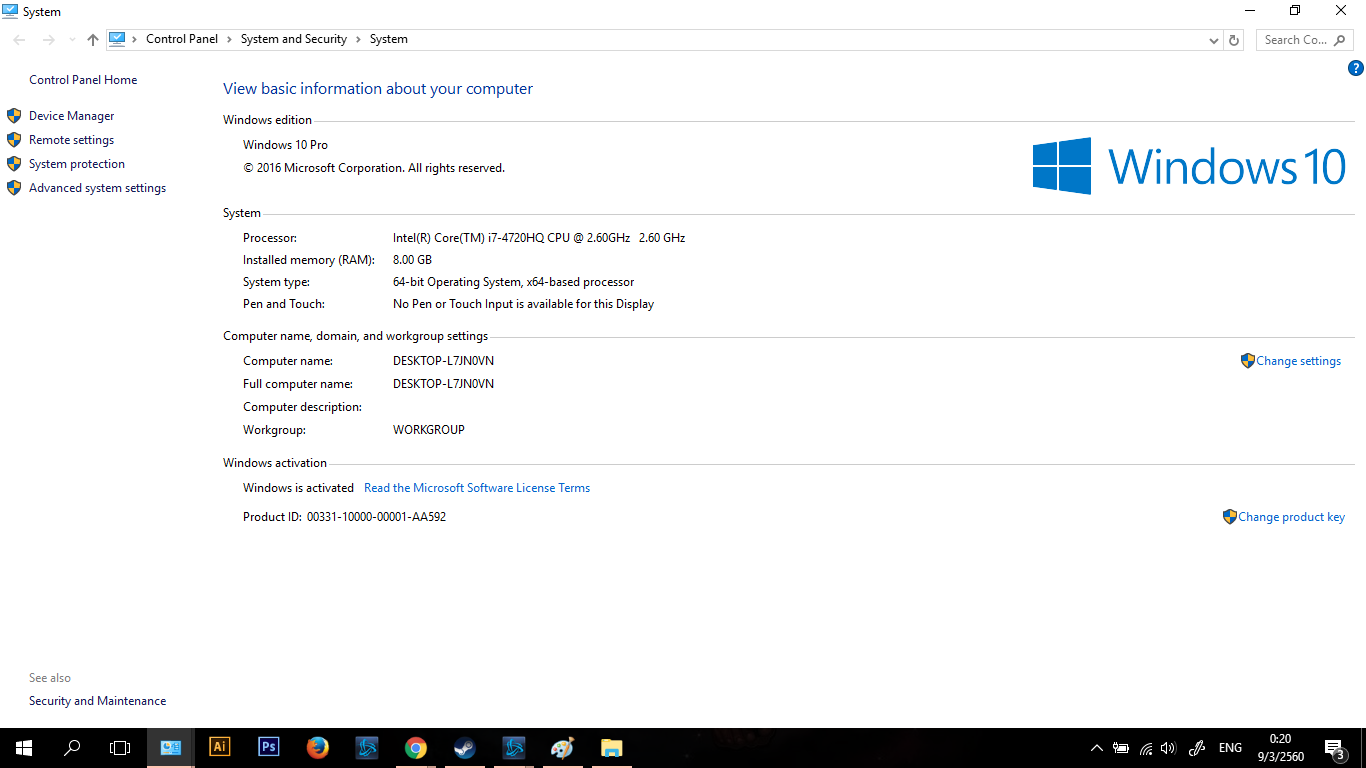Open the blue app icon between Firefox and Chrome

coord(367,747)
